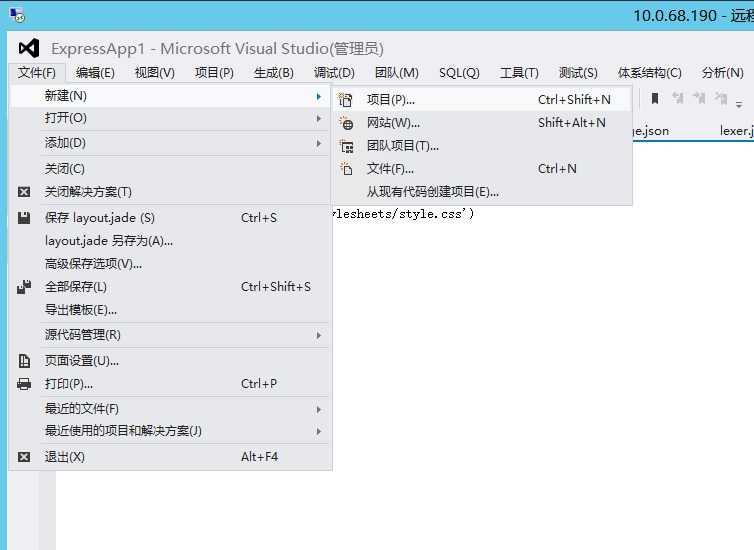Viewport: 754px width, 550px height.
Task: Click the page setup icon beside 页面设置(U)
Action: coord(24,361)
